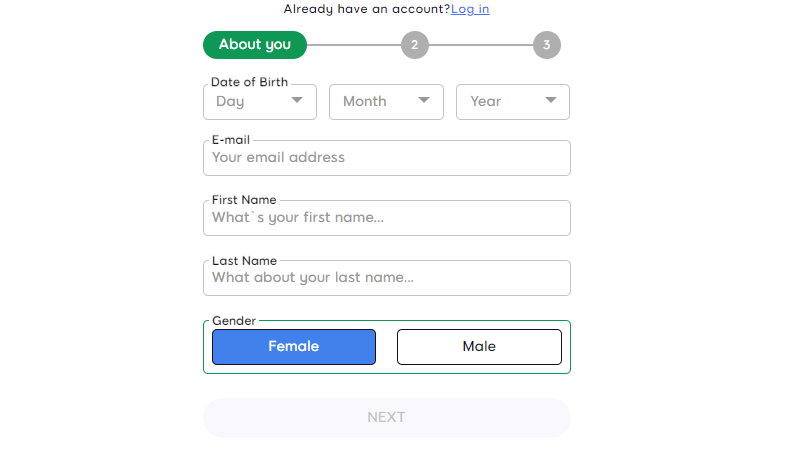Click into the last name field
This screenshot has width=785, height=469.
(386, 278)
